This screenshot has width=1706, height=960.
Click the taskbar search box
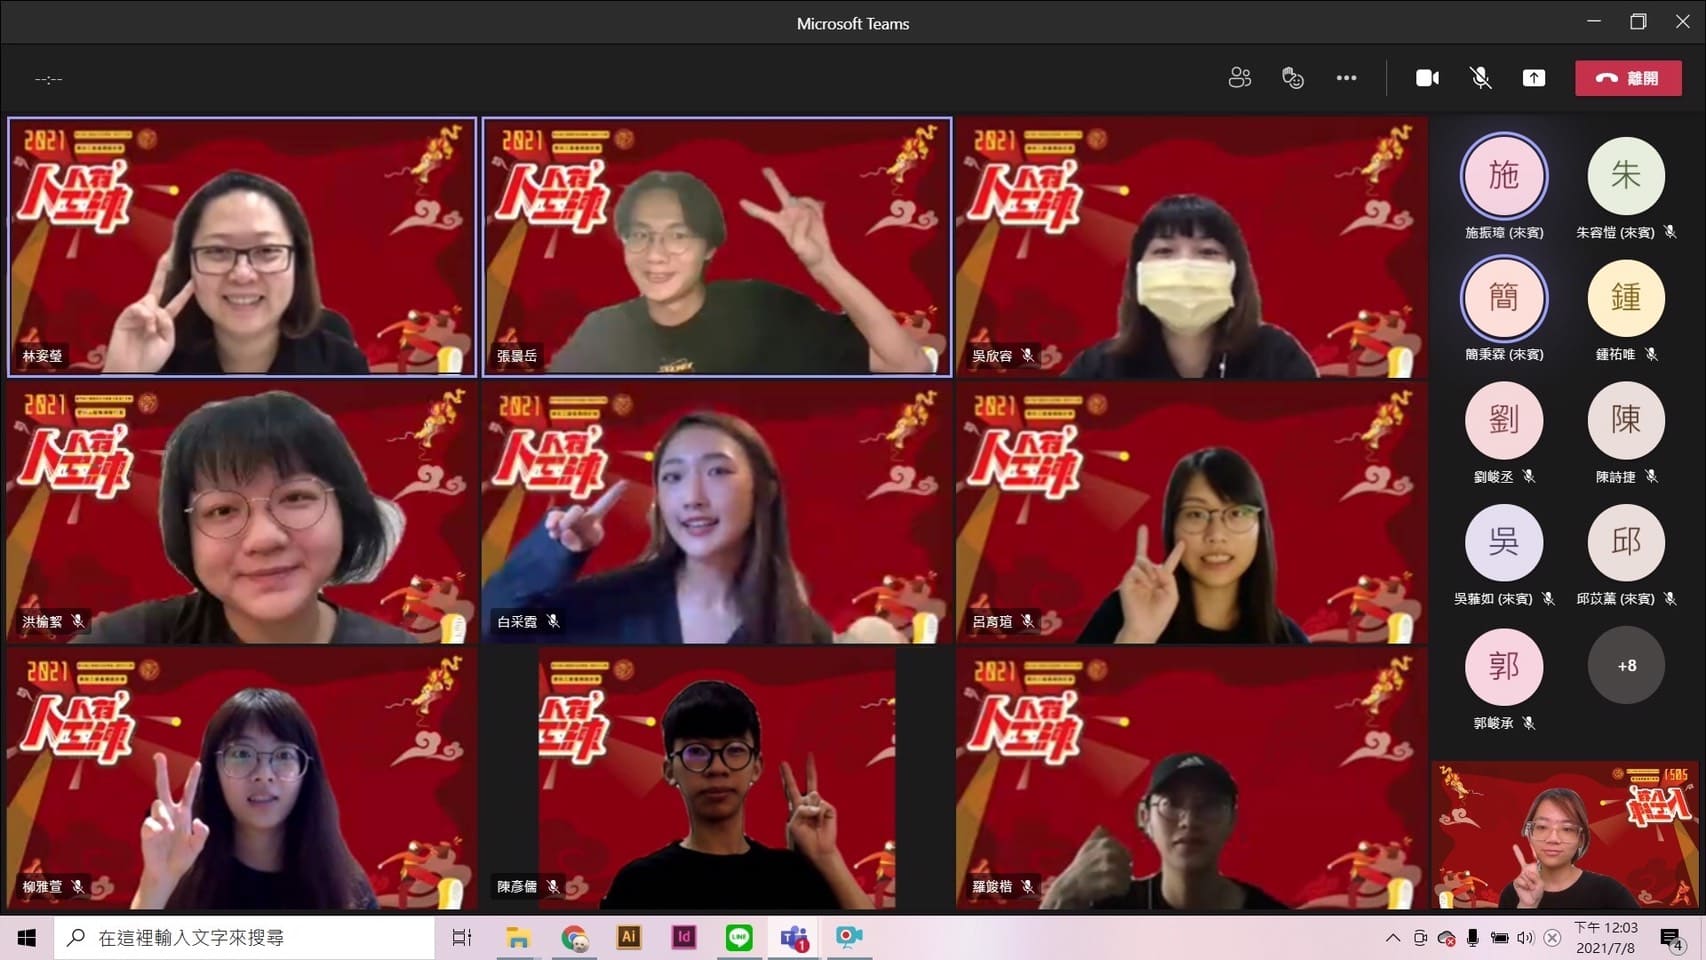tap(245, 938)
